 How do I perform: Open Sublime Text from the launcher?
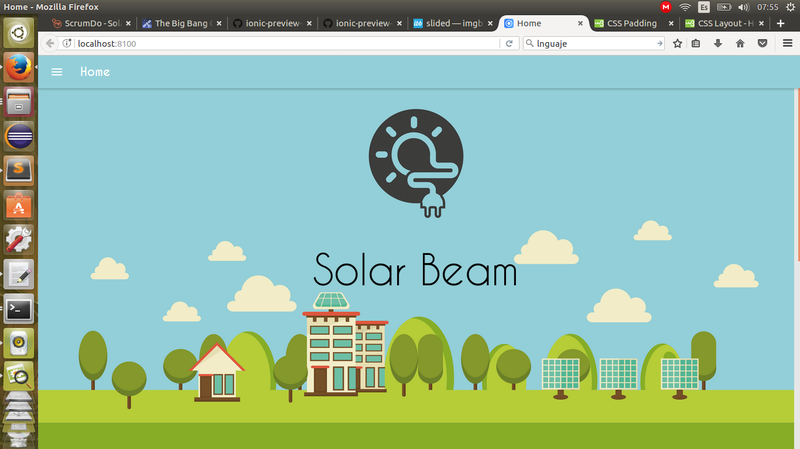pyautogui.click(x=19, y=170)
